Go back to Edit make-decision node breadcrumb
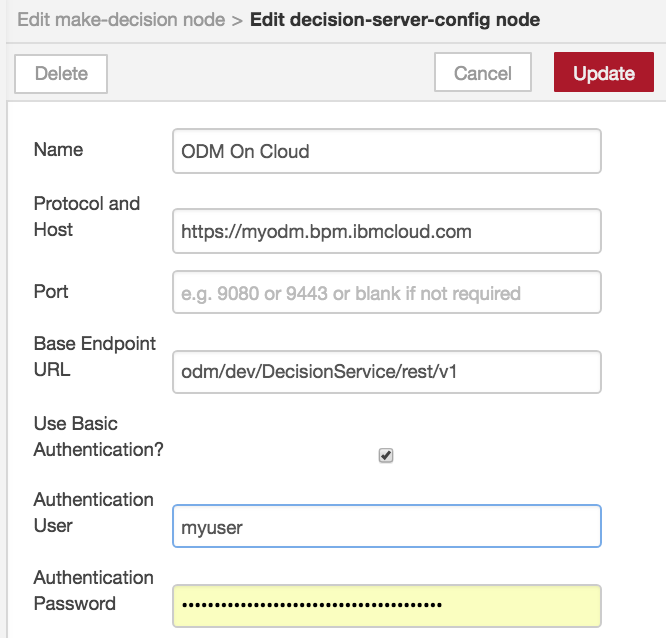Image resolution: width=666 pixels, height=638 pixels. (121, 20)
